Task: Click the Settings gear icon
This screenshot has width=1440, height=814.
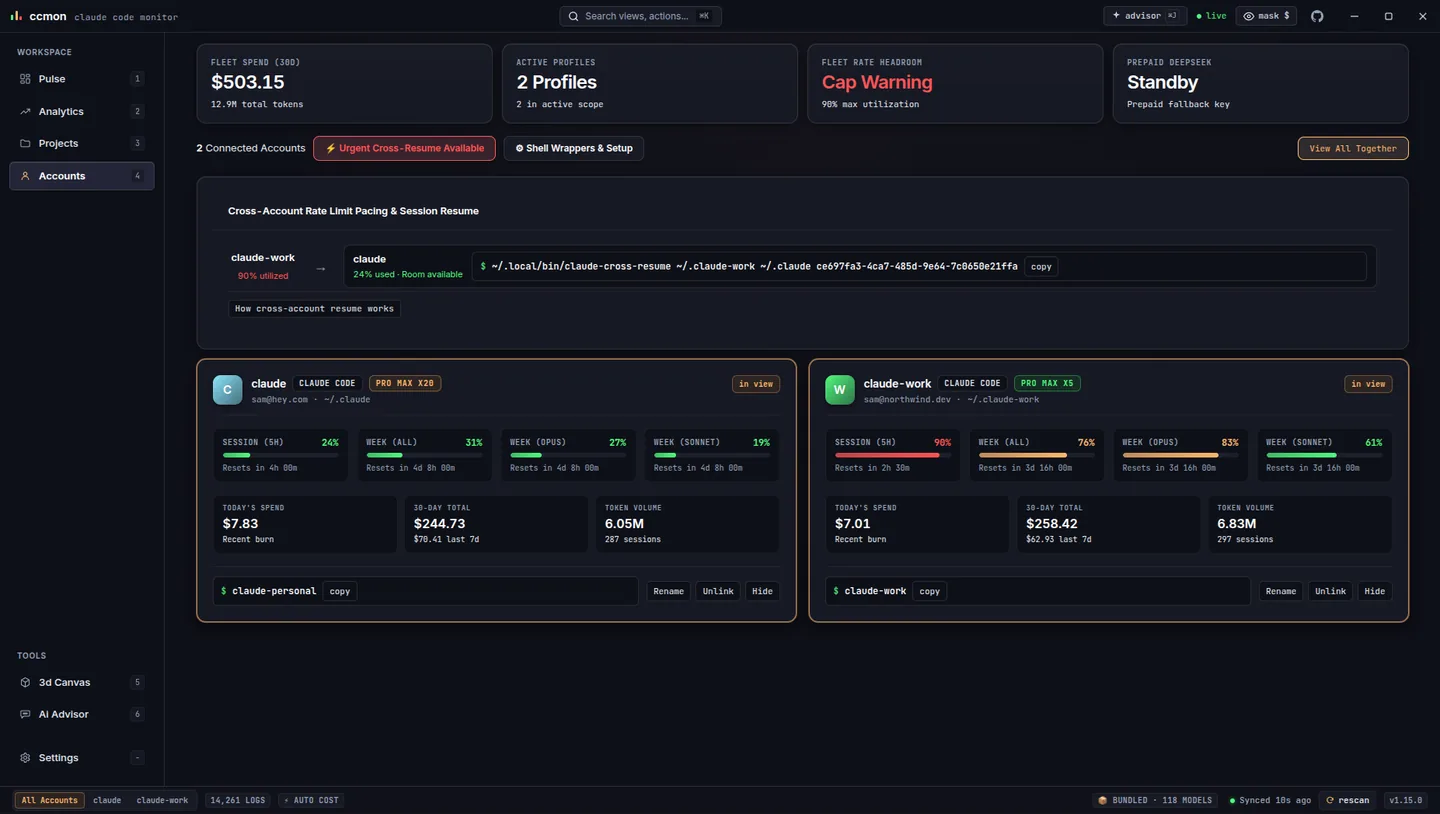Action: tap(25, 758)
